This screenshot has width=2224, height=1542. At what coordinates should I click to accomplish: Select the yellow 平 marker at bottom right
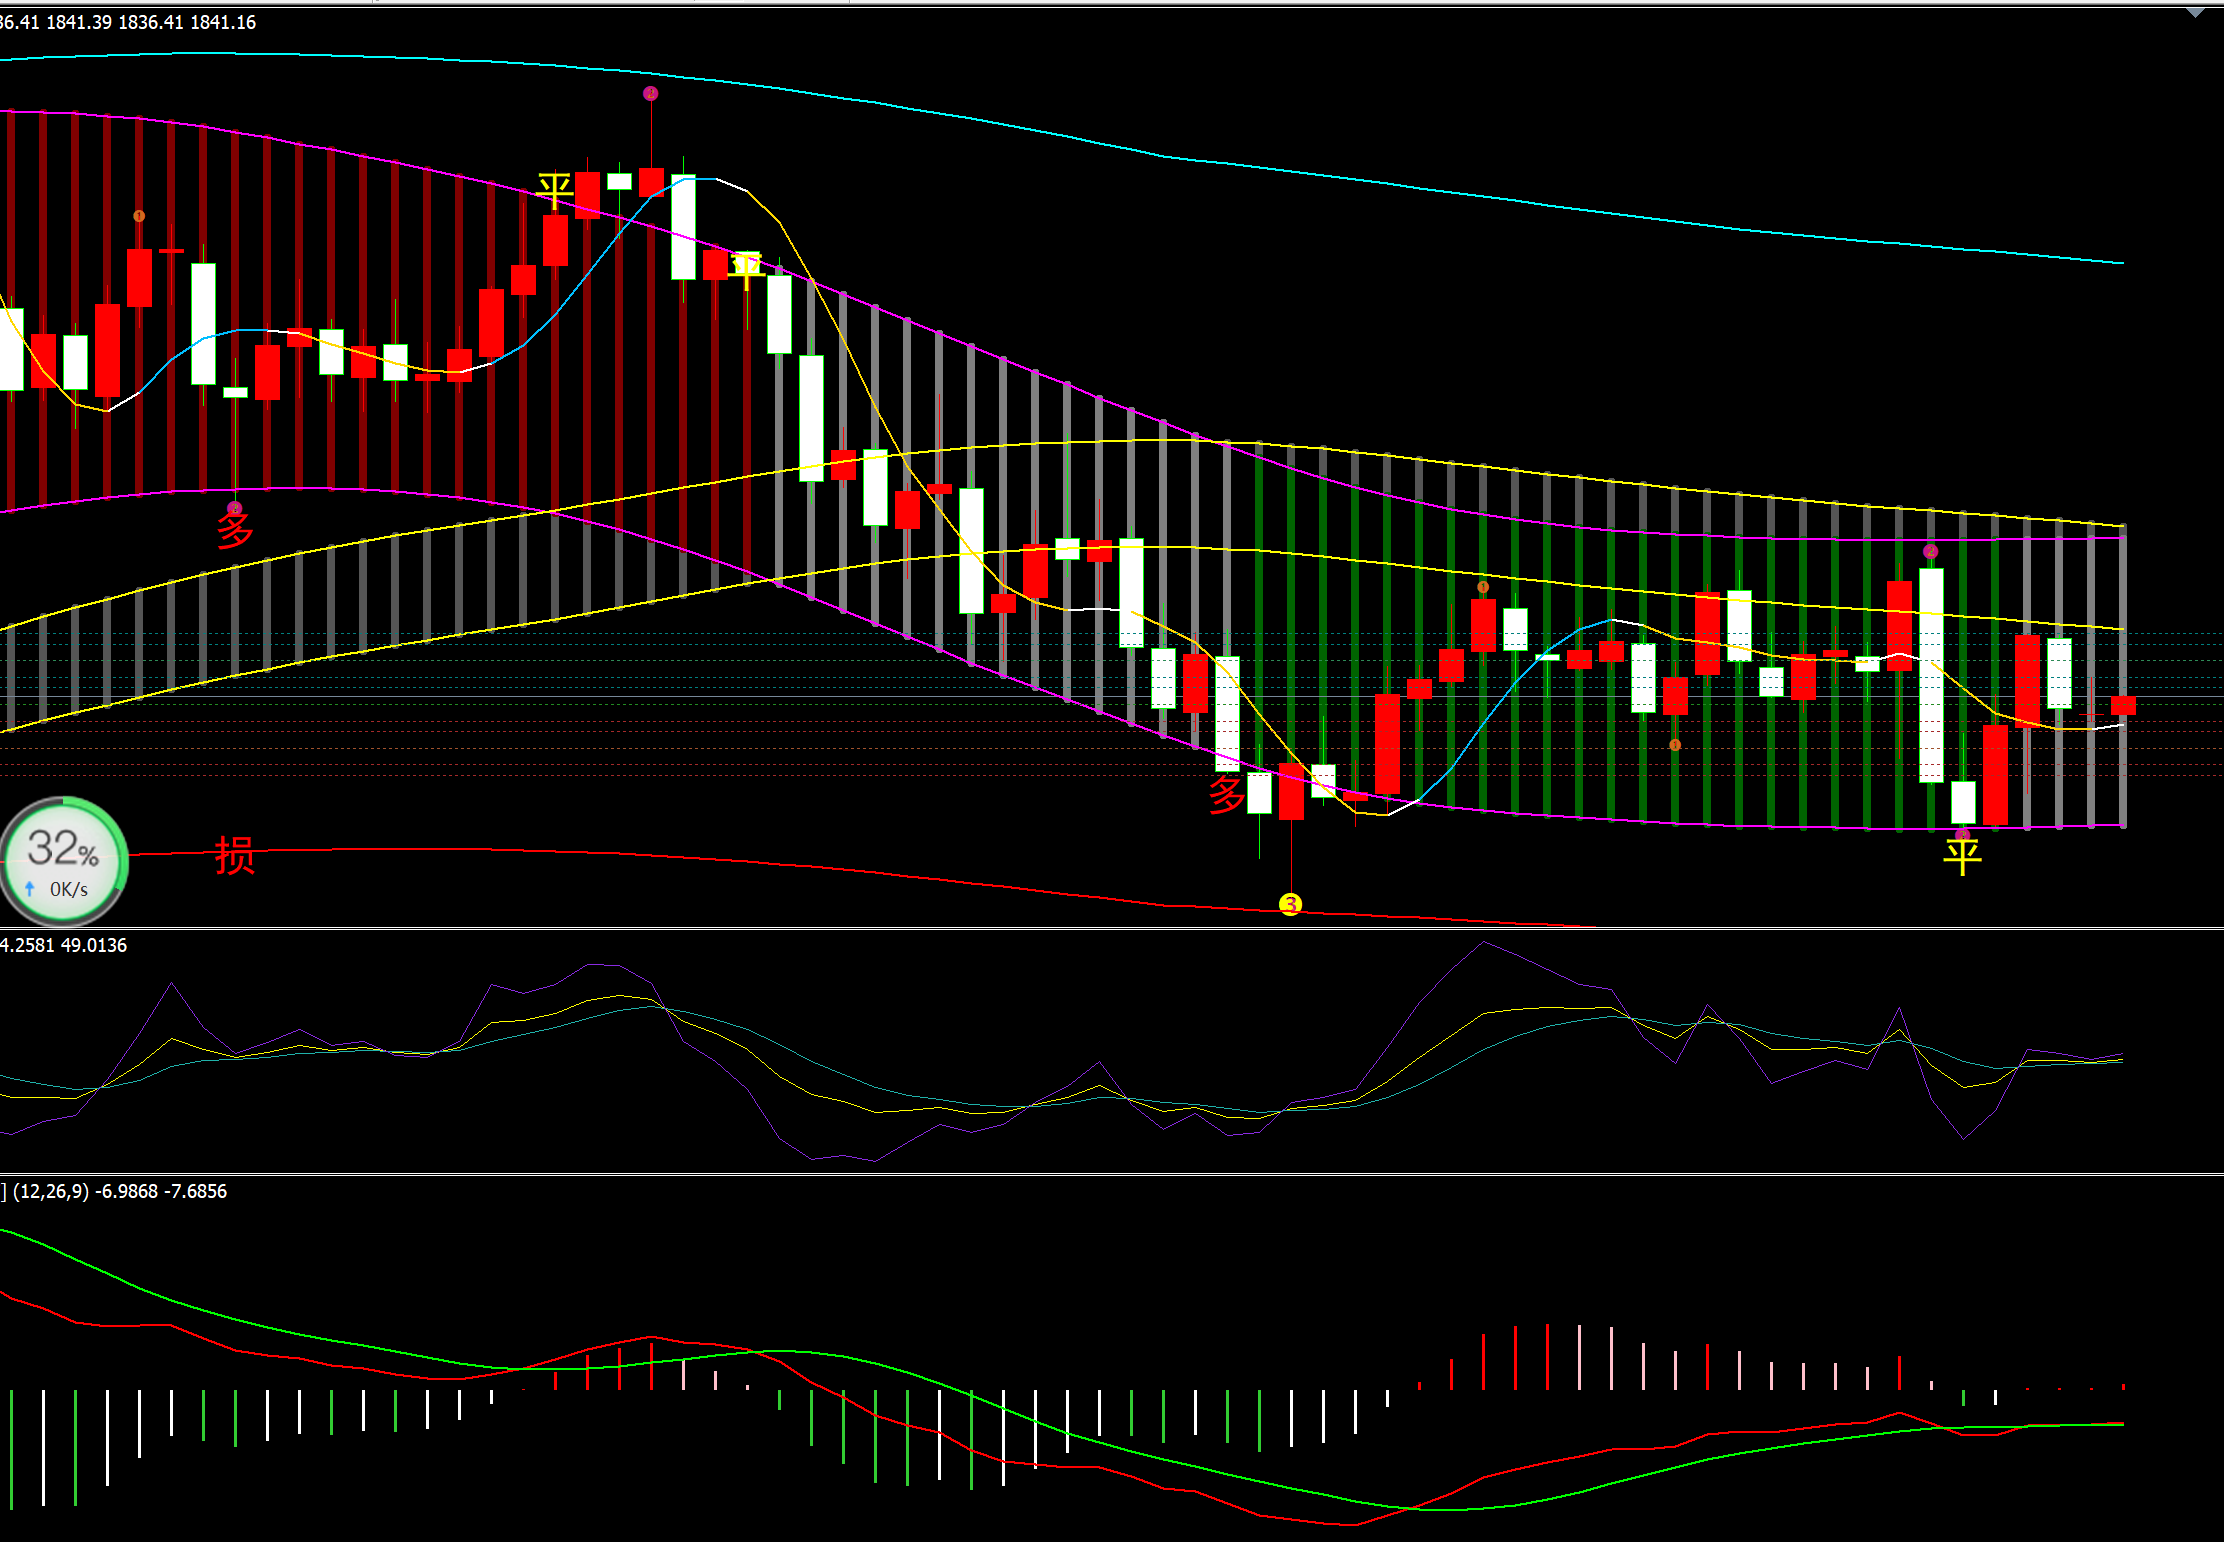1962,856
